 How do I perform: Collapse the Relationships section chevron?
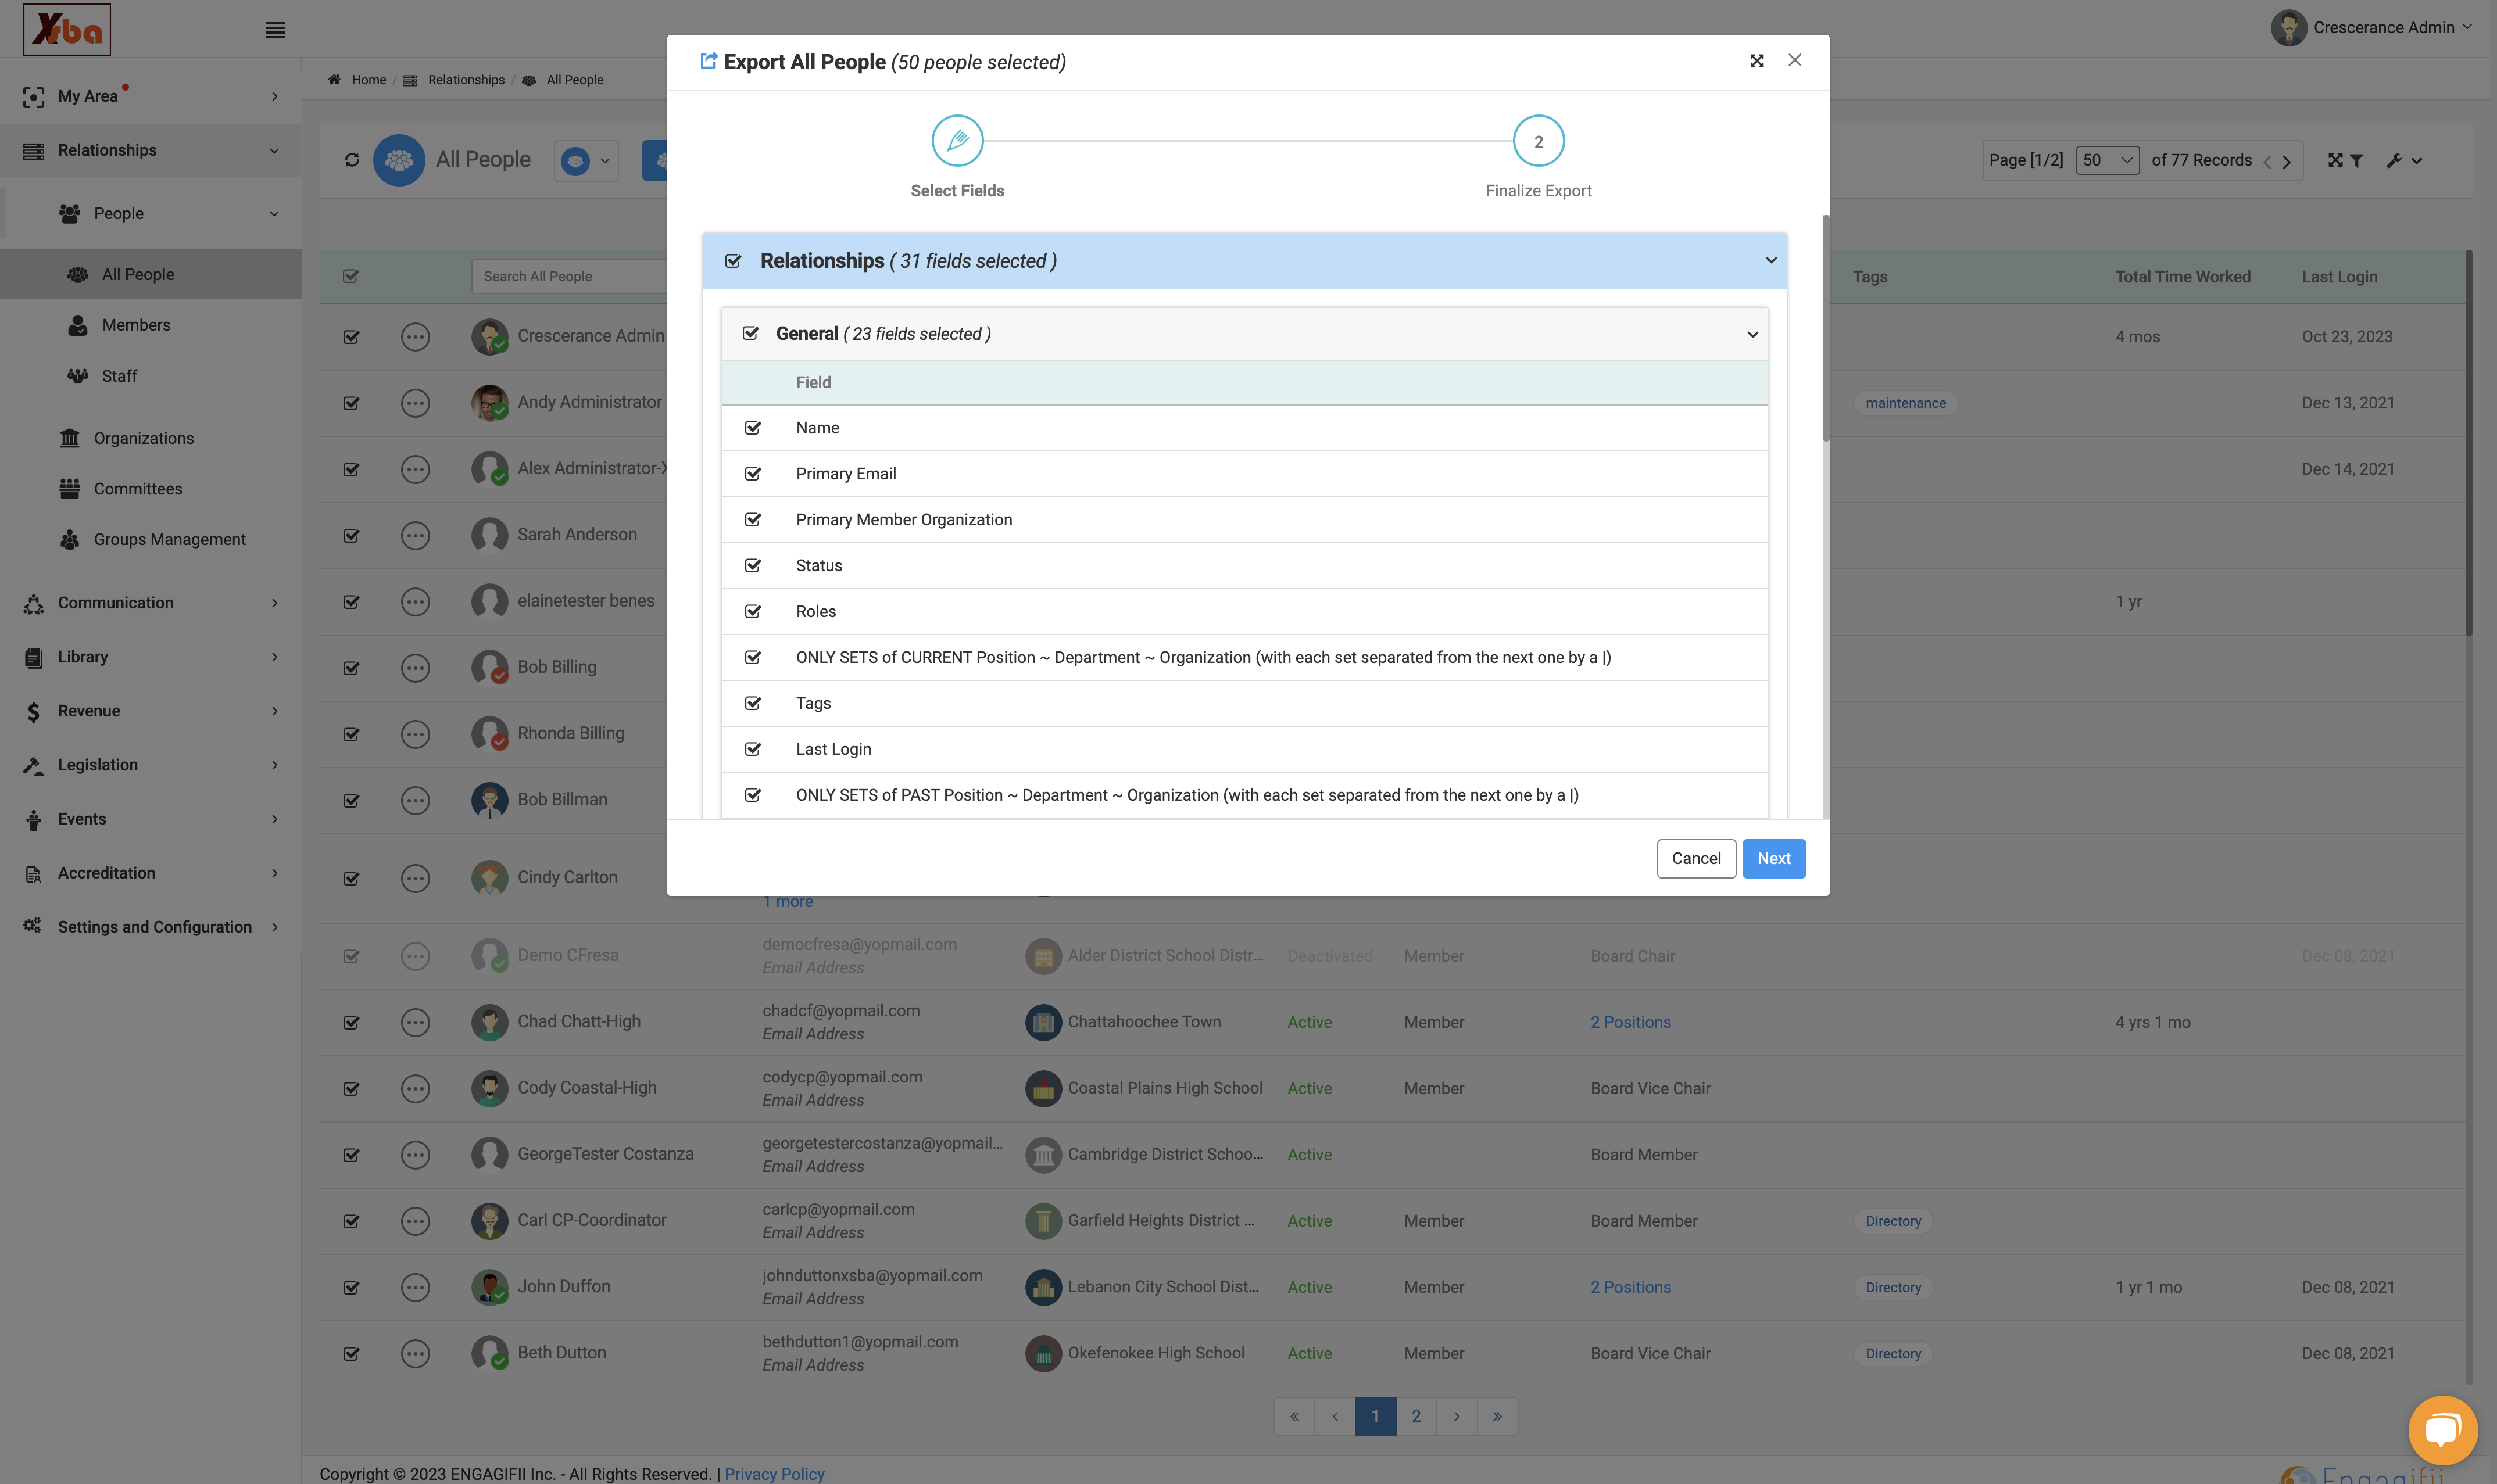pos(1771,261)
